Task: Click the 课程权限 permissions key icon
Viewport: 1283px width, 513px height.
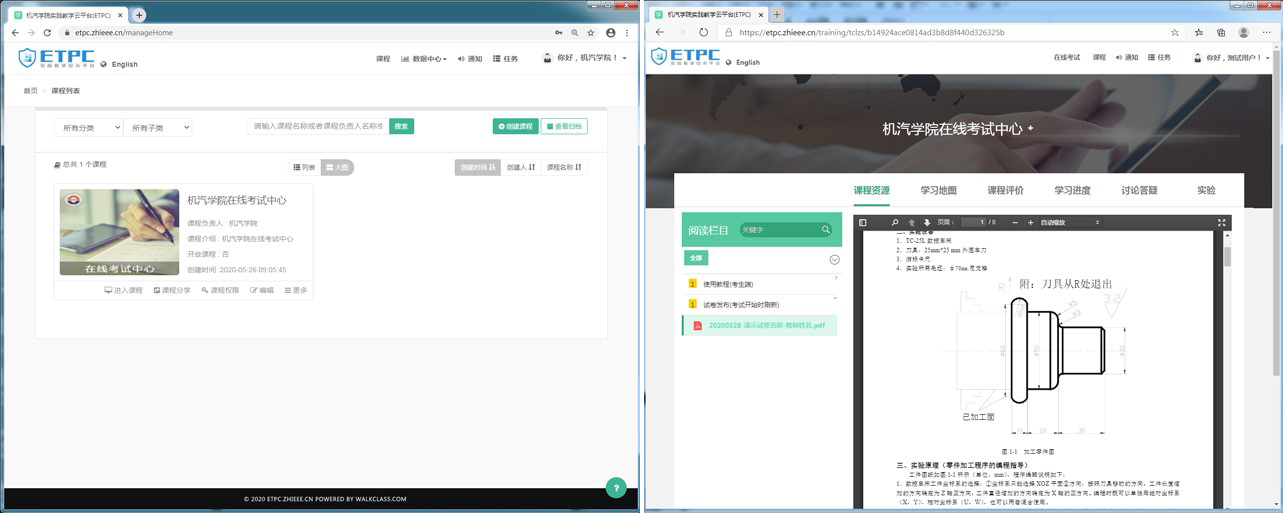Action: coord(220,290)
